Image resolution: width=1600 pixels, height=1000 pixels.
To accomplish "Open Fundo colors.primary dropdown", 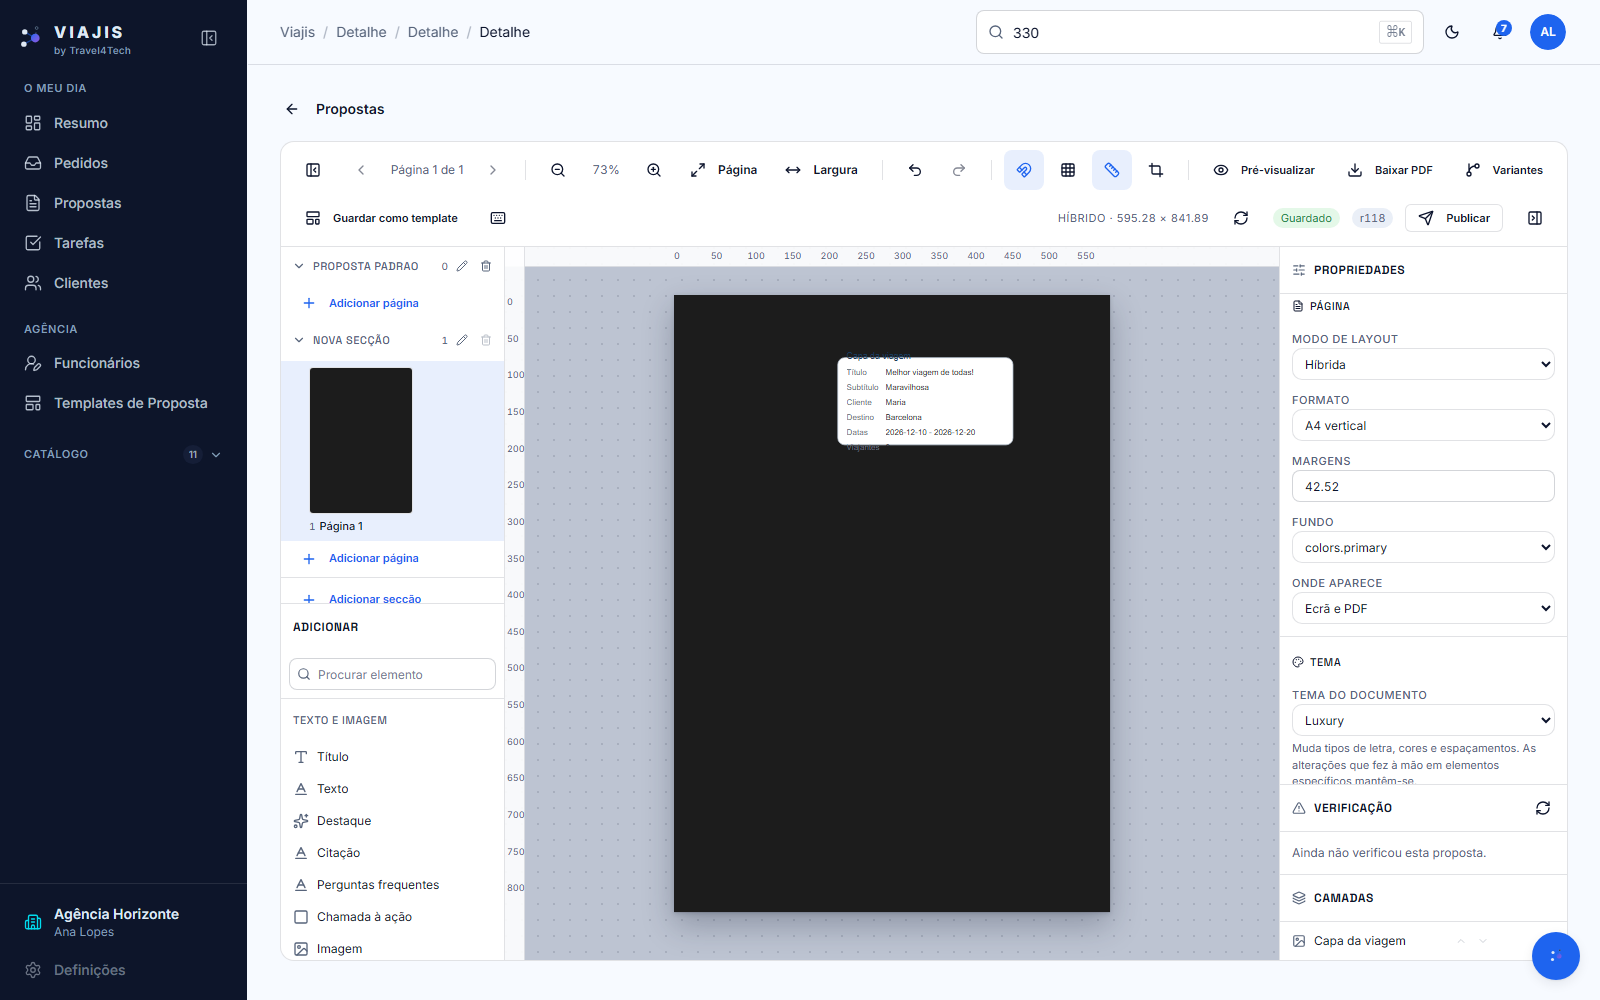I will coord(1423,547).
